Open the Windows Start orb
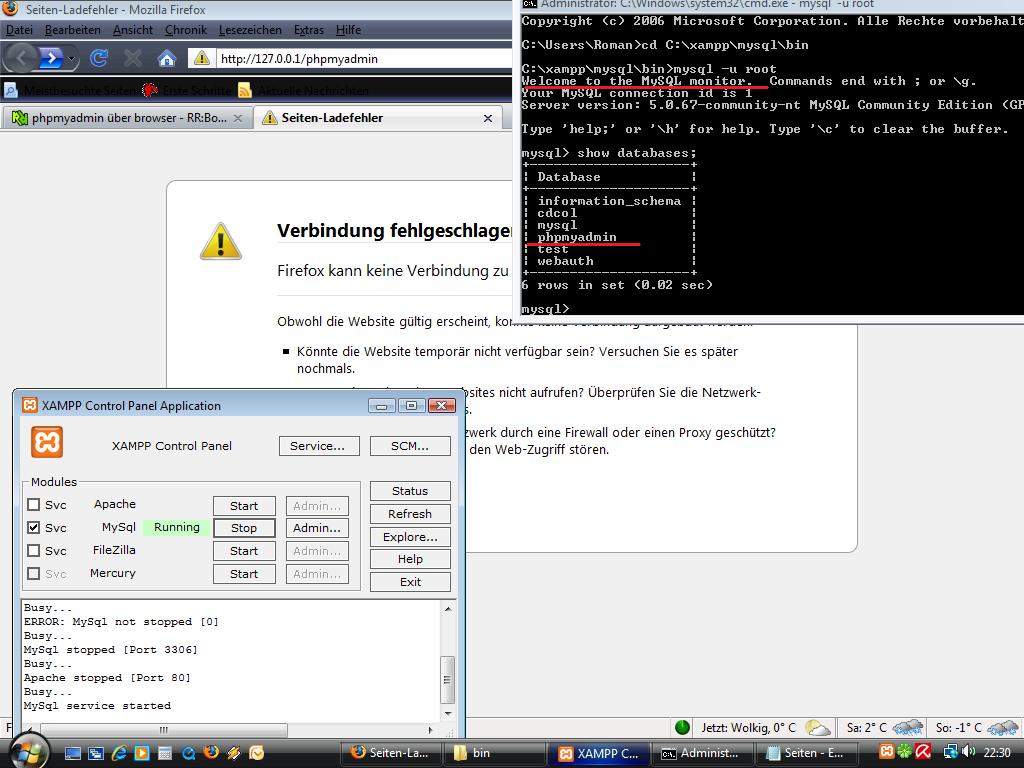The width and height of the screenshot is (1024, 768). tap(29, 751)
